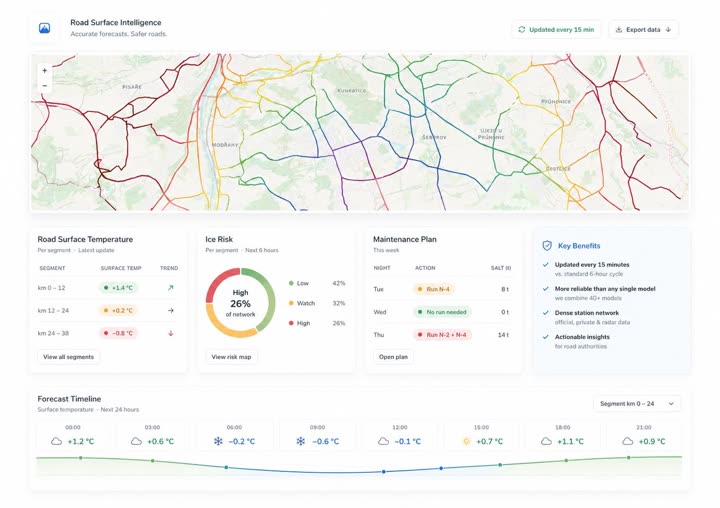Click the snowflake icon at 06:00 forecast

218,441
